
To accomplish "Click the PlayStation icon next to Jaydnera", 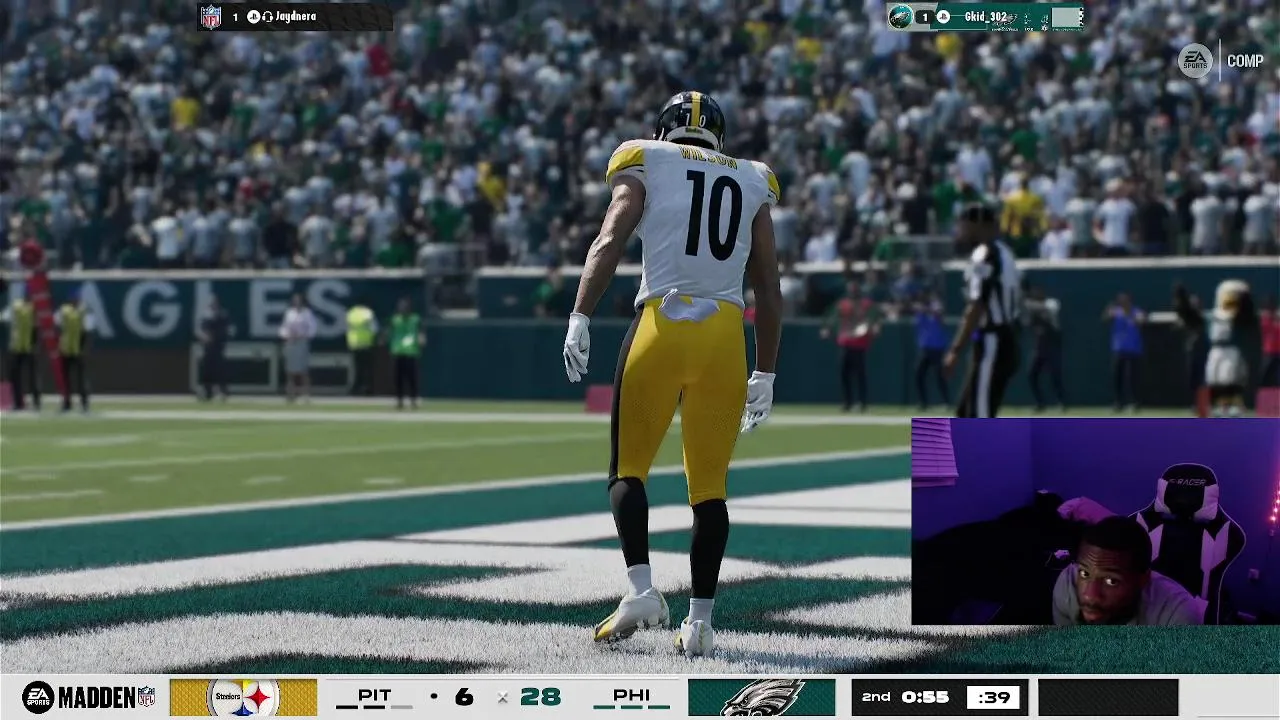I will pos(253,17).
